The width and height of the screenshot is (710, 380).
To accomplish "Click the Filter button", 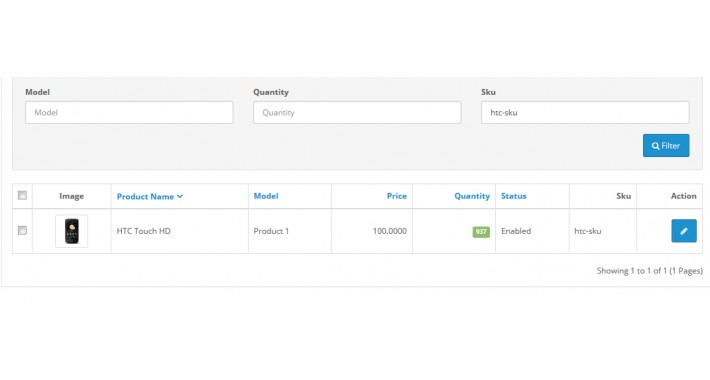I will (666, 145).
